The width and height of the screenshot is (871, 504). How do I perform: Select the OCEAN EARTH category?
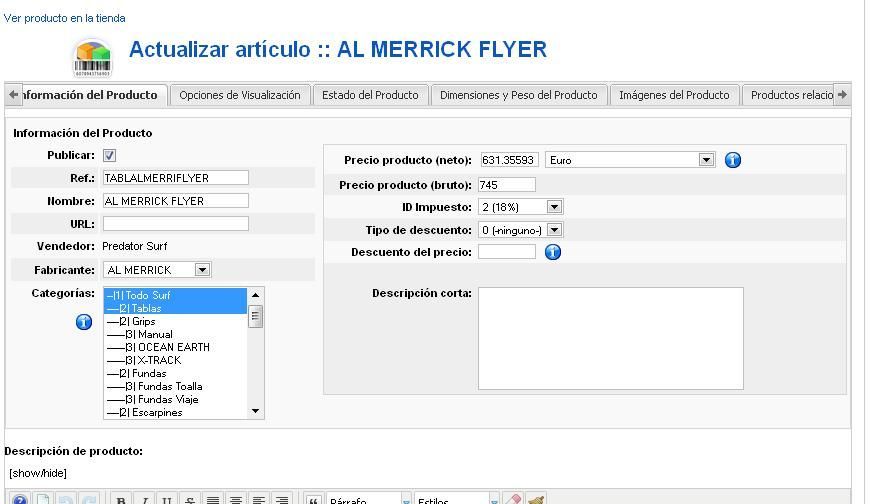pyautogui.click(x=175, y=347)
